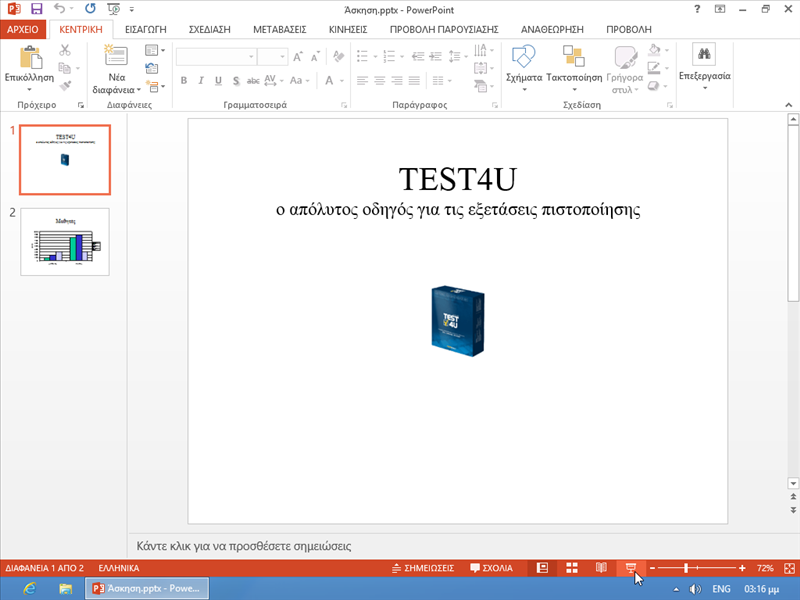Image resolution: width=800 pixels, height=600 pixels.
Task: Increase the font size
Action: (297, 56)
